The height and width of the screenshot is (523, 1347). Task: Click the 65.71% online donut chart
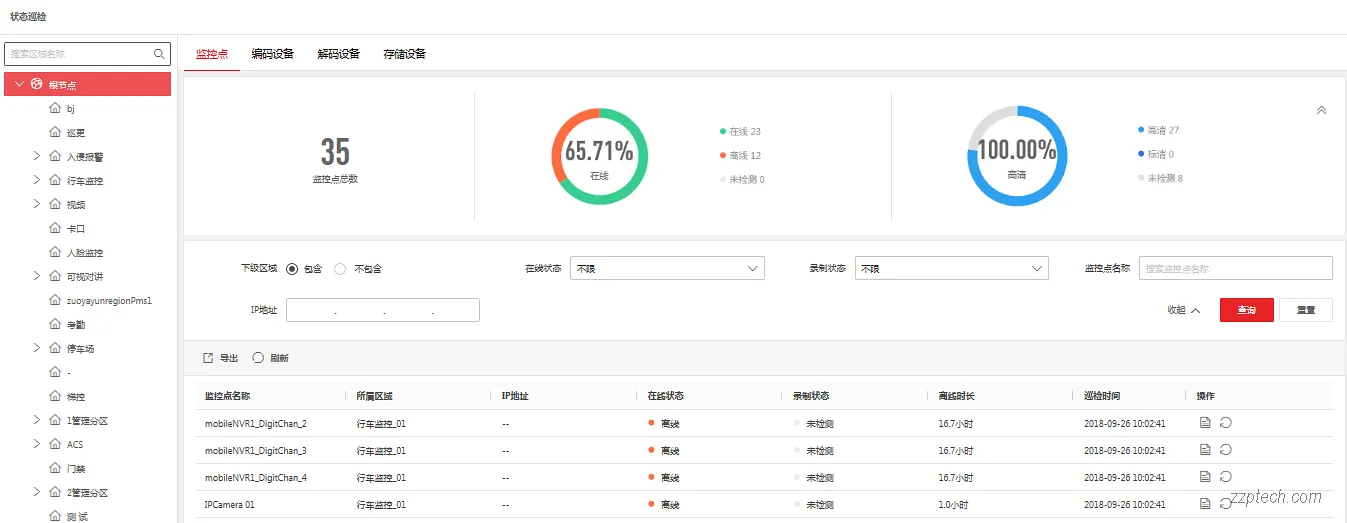[600, 156]
